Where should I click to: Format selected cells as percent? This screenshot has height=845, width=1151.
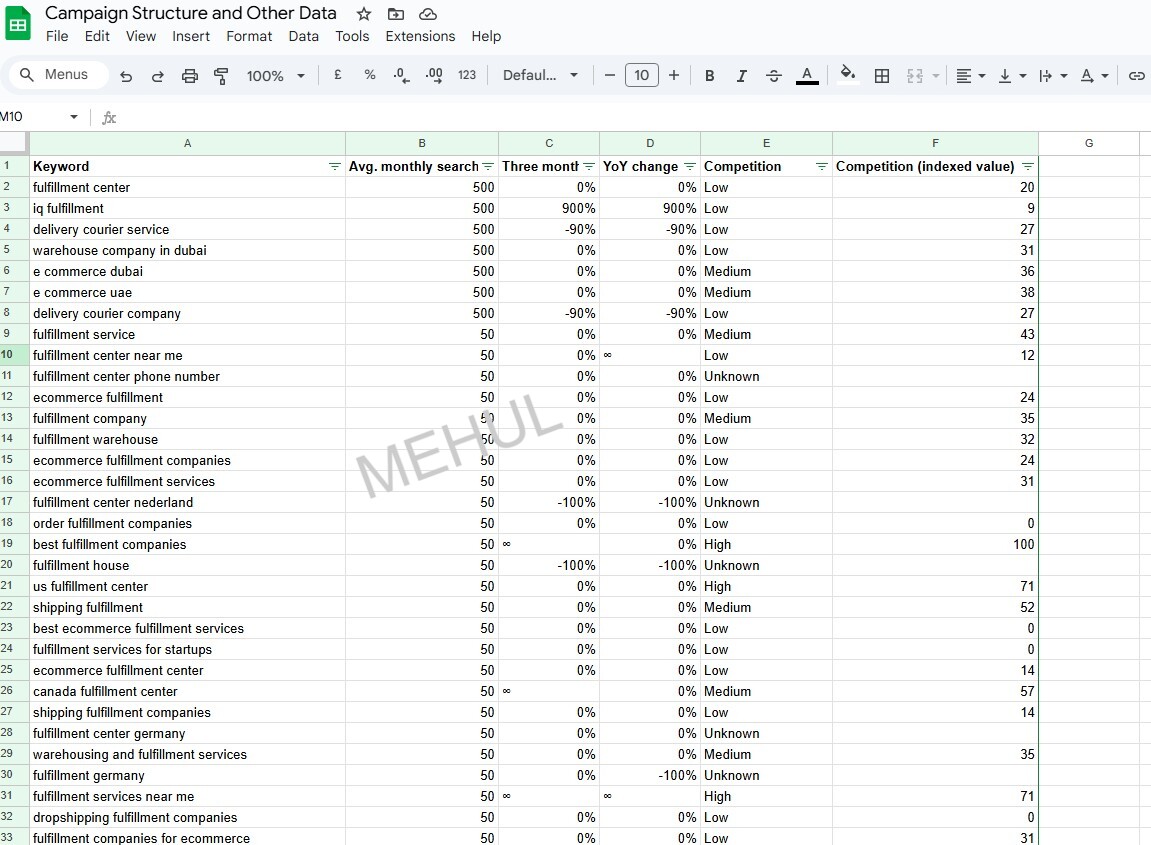point(369,75)
